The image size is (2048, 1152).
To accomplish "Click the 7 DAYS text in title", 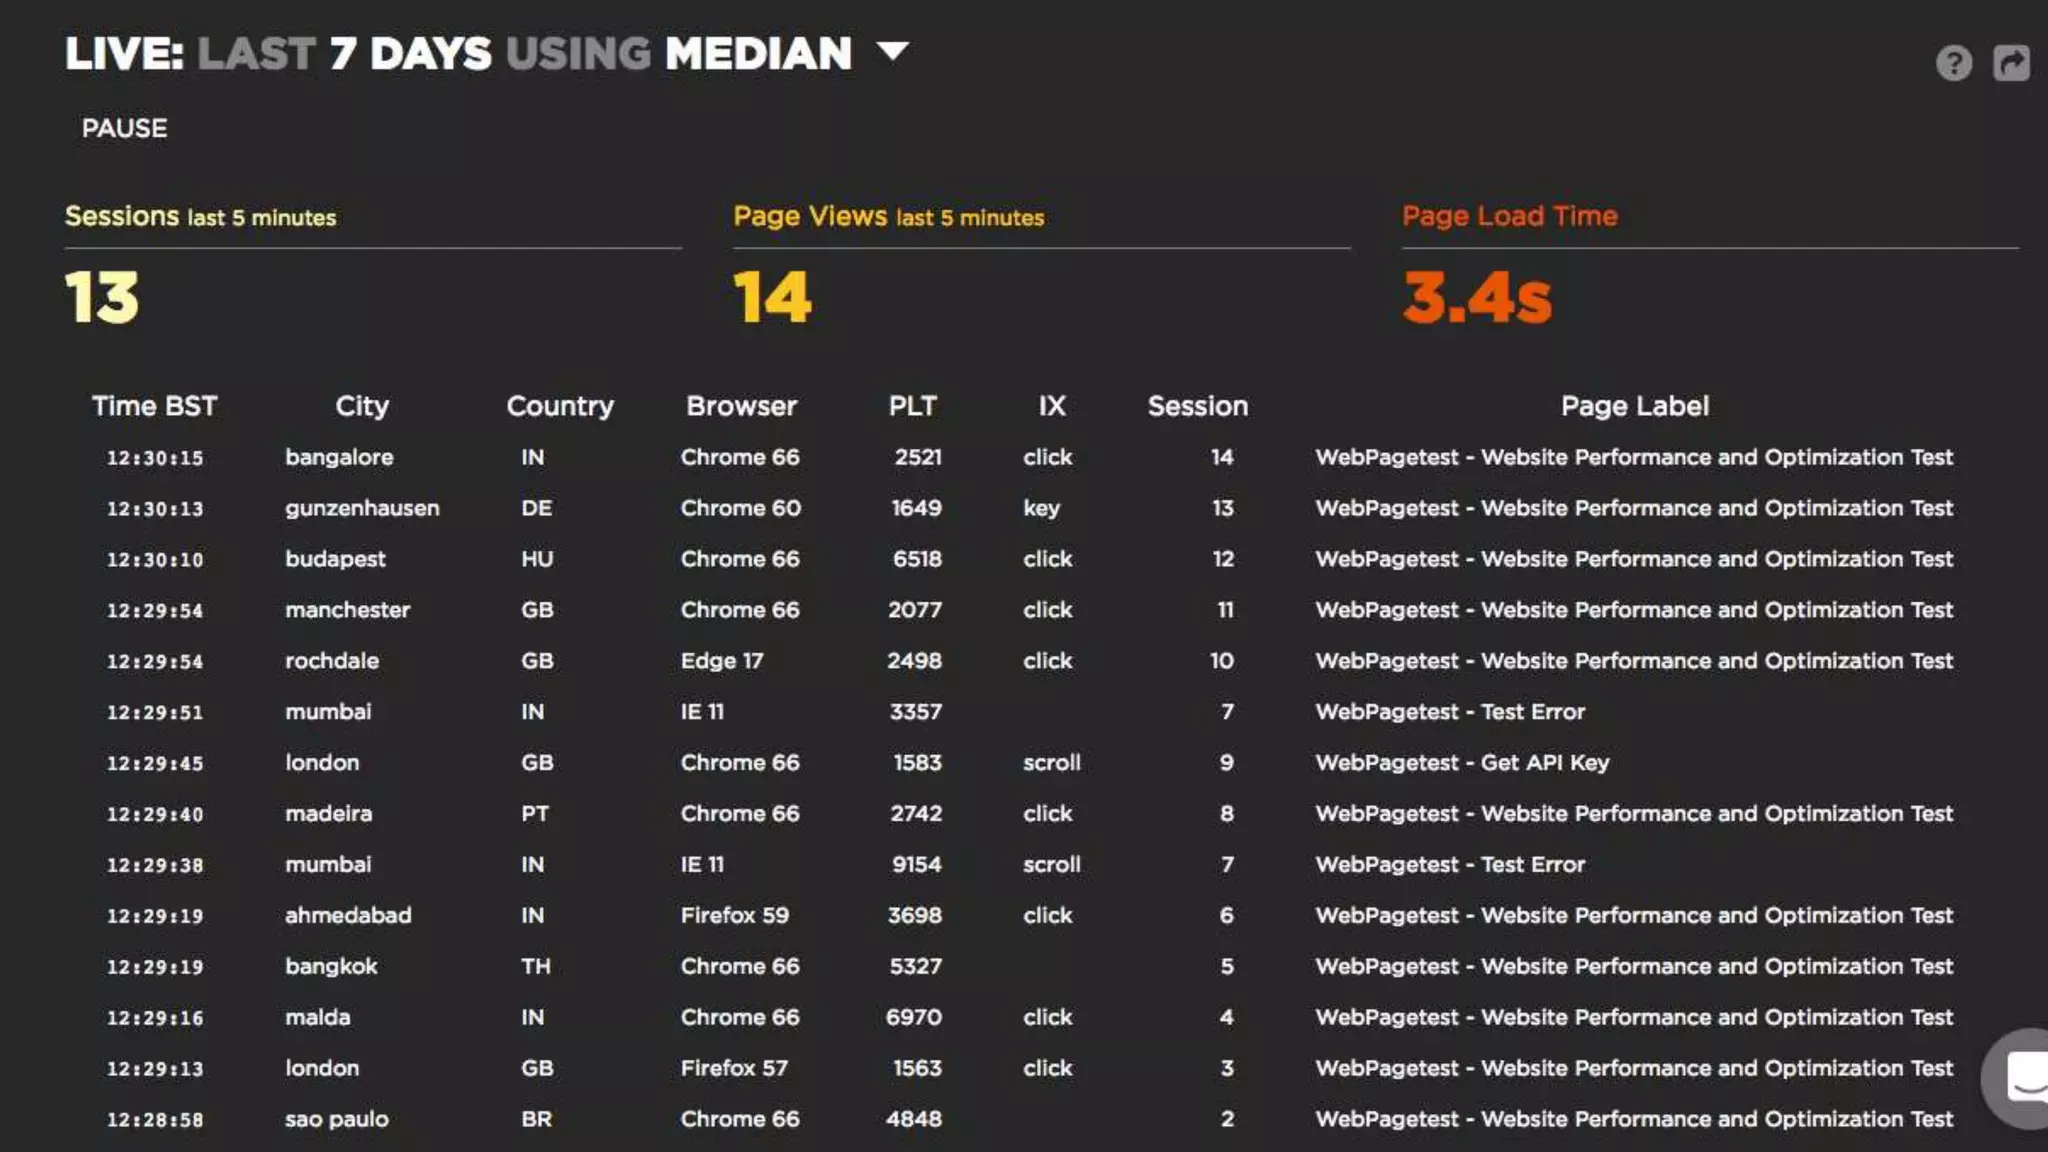I will (x=410, y=54).
